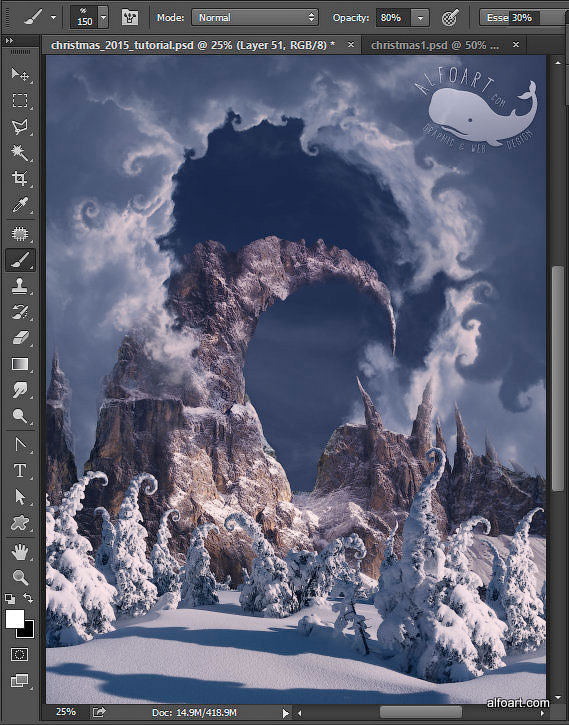The height and width of the screenshot is (725, 569).
Task: Select the Dodge tool
Action: (x=20, y=416)
